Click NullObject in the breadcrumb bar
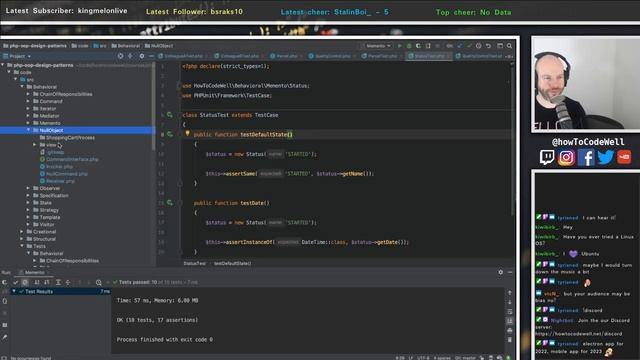640x360 pixels. point(159,46)
